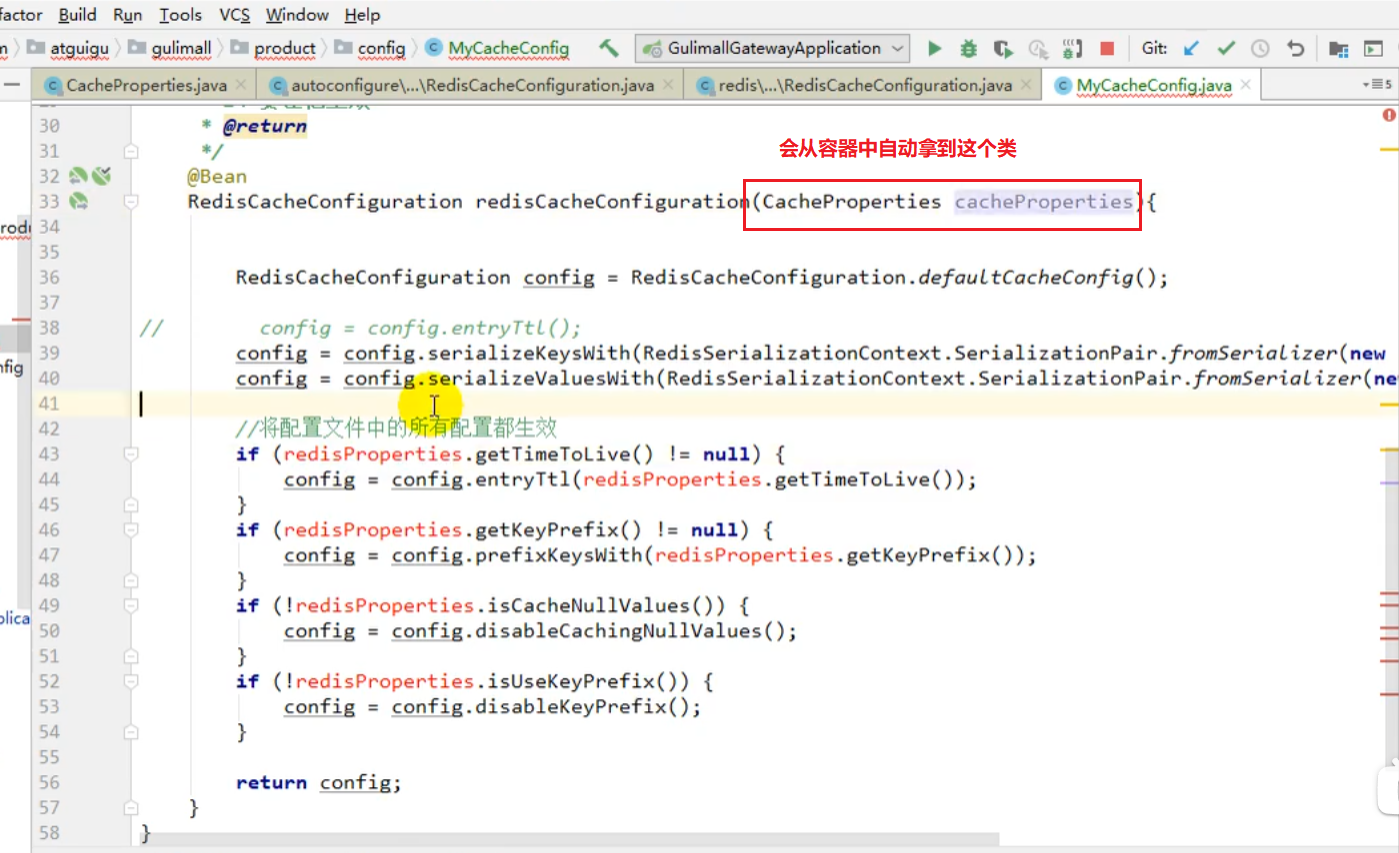Screen dimensions: 1399x853
Task: Click the red error indicator atop the scrollbar
Action: pyautogui.click(x=1389, y=116)
